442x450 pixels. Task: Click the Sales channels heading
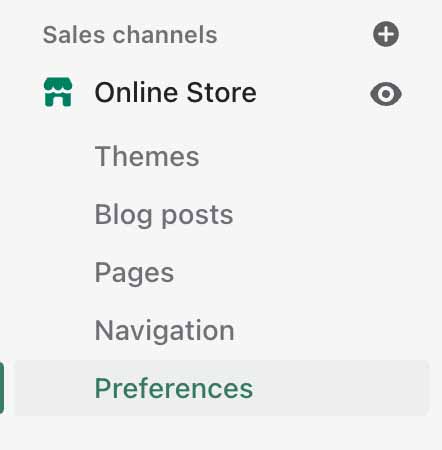point(130,35)
